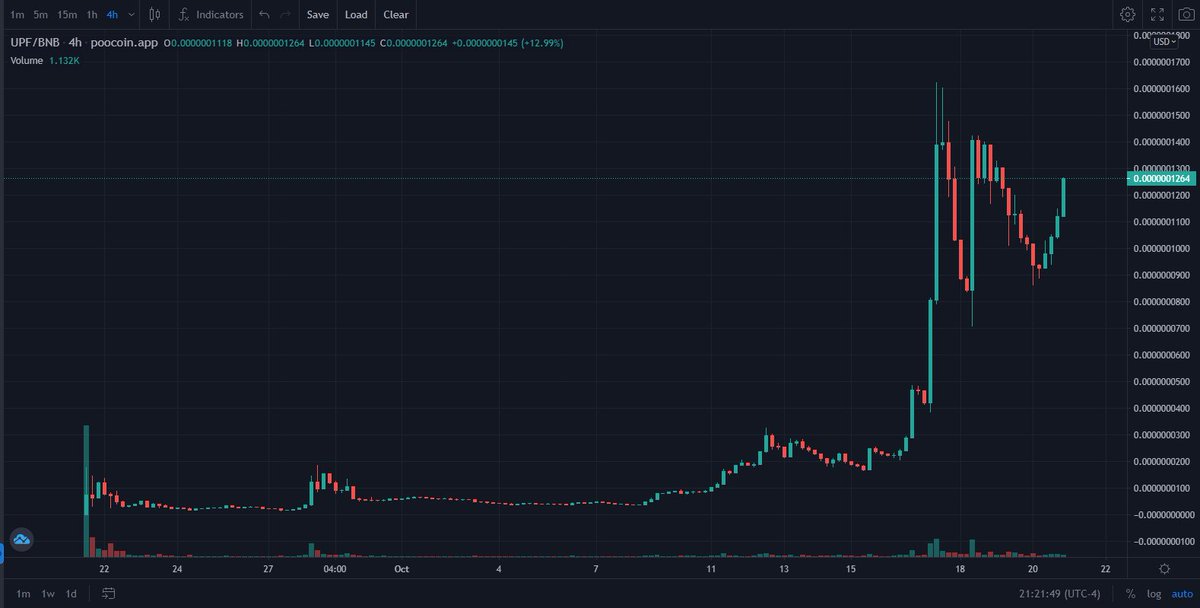Image resolution: width=1200 pixels, height=608 pixels.
Task: Switch to the 1h interval
Action: (x=92, y=15)
